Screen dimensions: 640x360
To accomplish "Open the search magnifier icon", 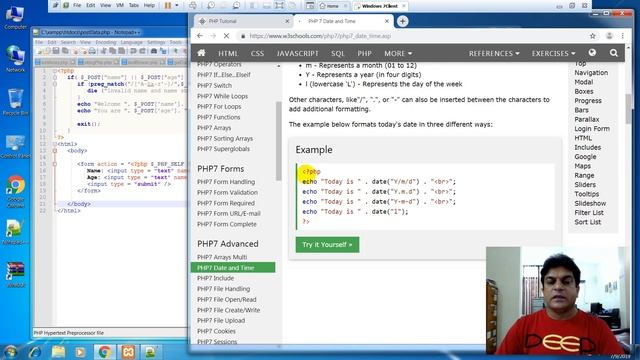I will (613, 53).
